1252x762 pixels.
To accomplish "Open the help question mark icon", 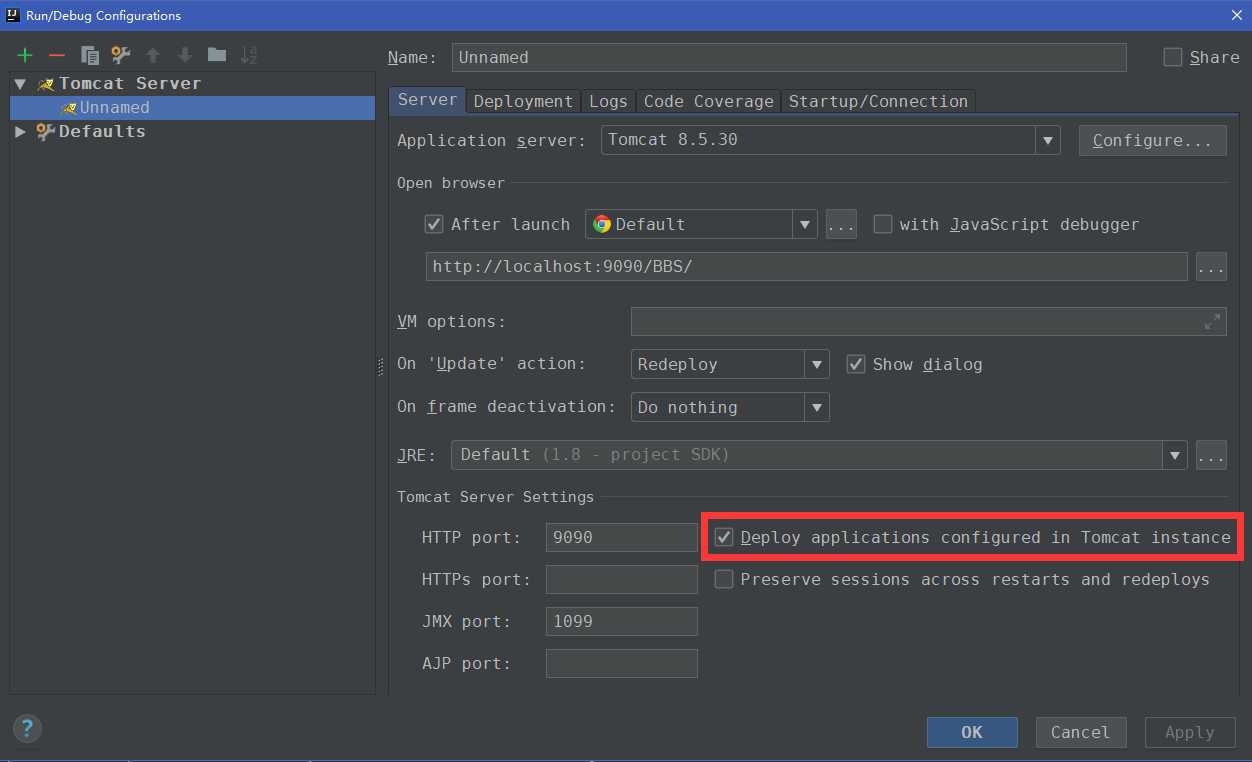I will pos(27,728).
